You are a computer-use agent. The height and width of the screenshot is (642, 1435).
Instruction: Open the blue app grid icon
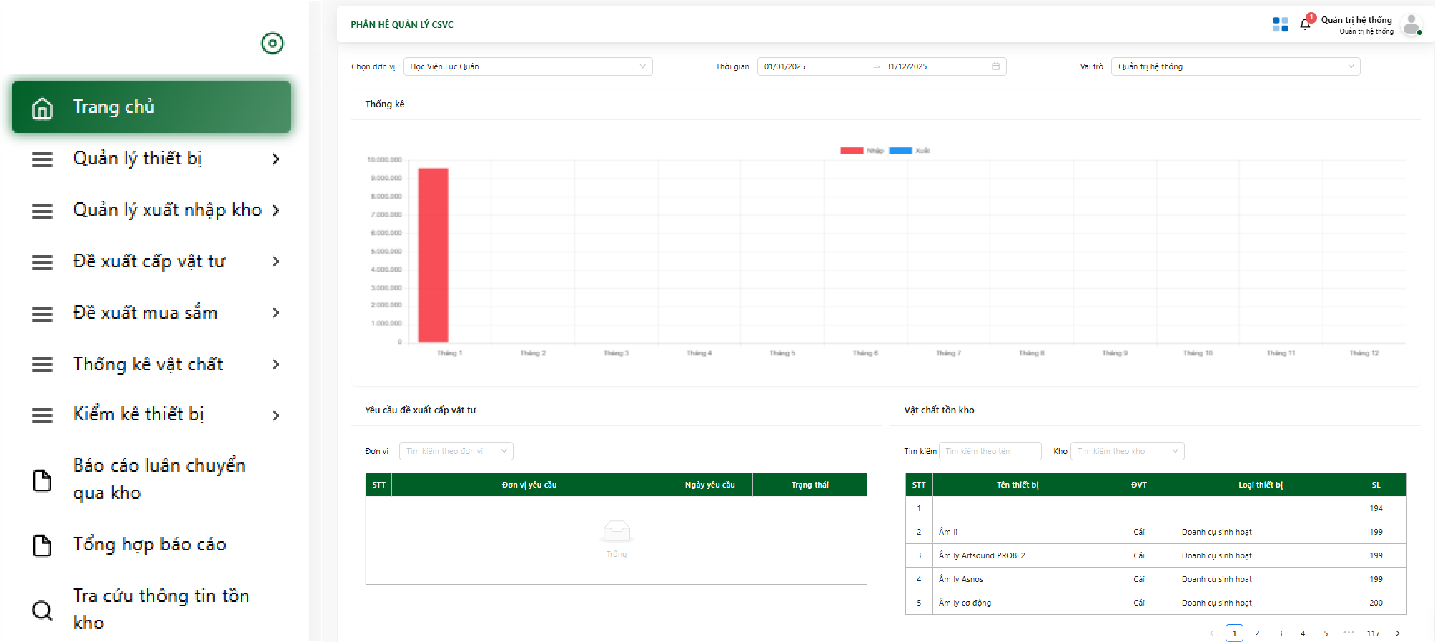pos(1280,24)
